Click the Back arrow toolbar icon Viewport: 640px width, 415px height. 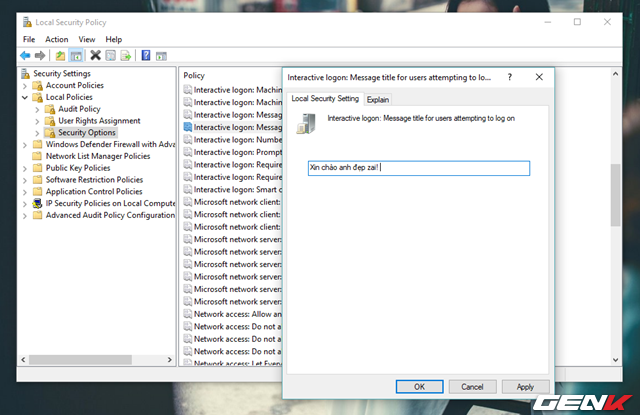point(25,55)
